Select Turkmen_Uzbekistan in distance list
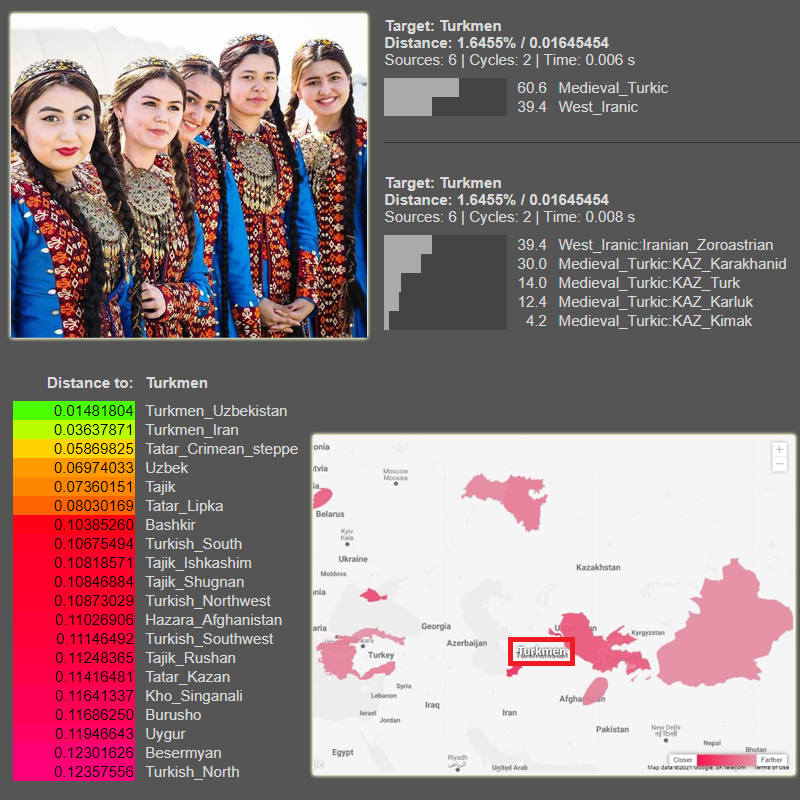 (216, 411)
